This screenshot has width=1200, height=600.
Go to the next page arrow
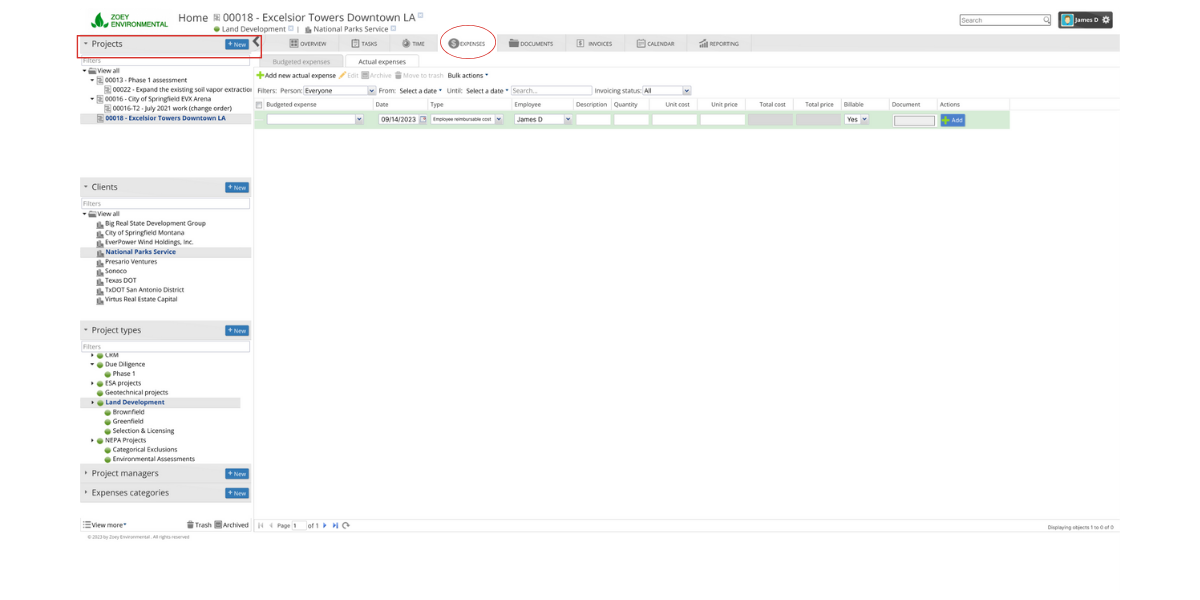click(325, 525)
